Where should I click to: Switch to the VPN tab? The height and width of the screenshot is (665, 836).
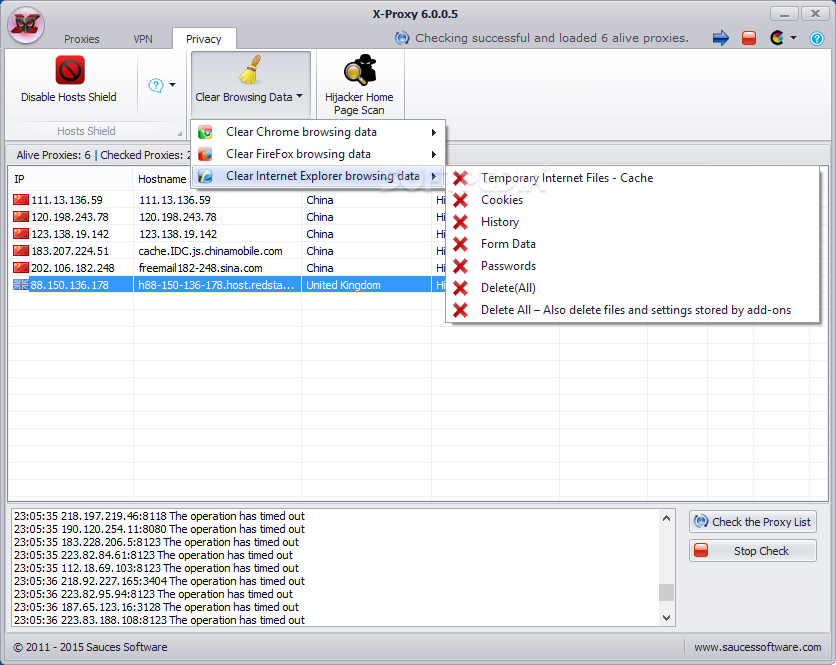[x=143, y=39]
